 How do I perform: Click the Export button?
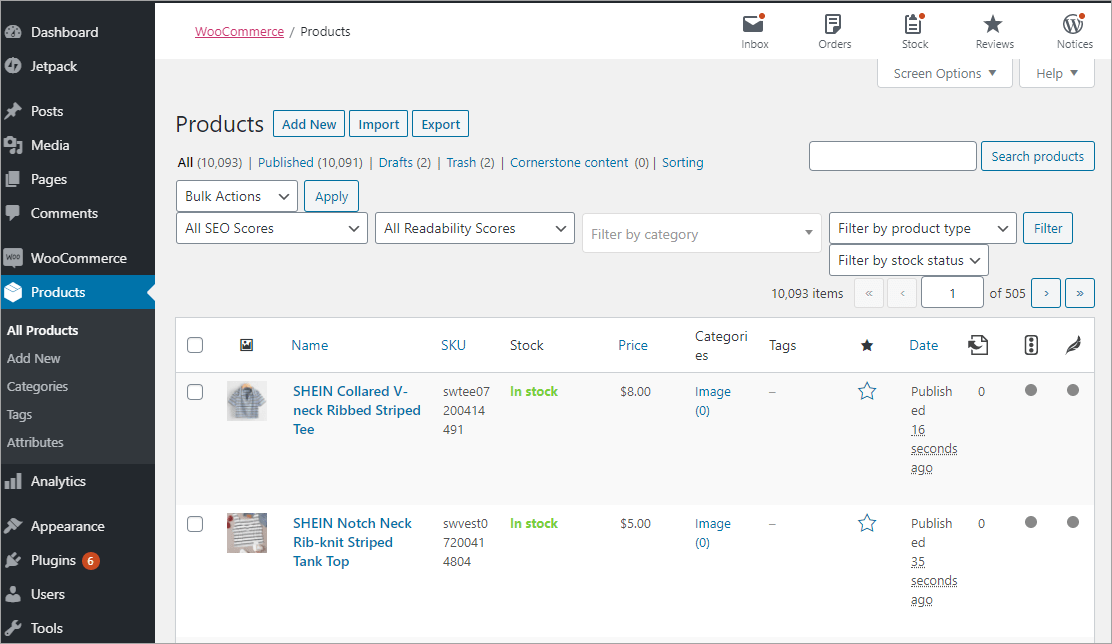pyautogui.click(x=440, y=124)
